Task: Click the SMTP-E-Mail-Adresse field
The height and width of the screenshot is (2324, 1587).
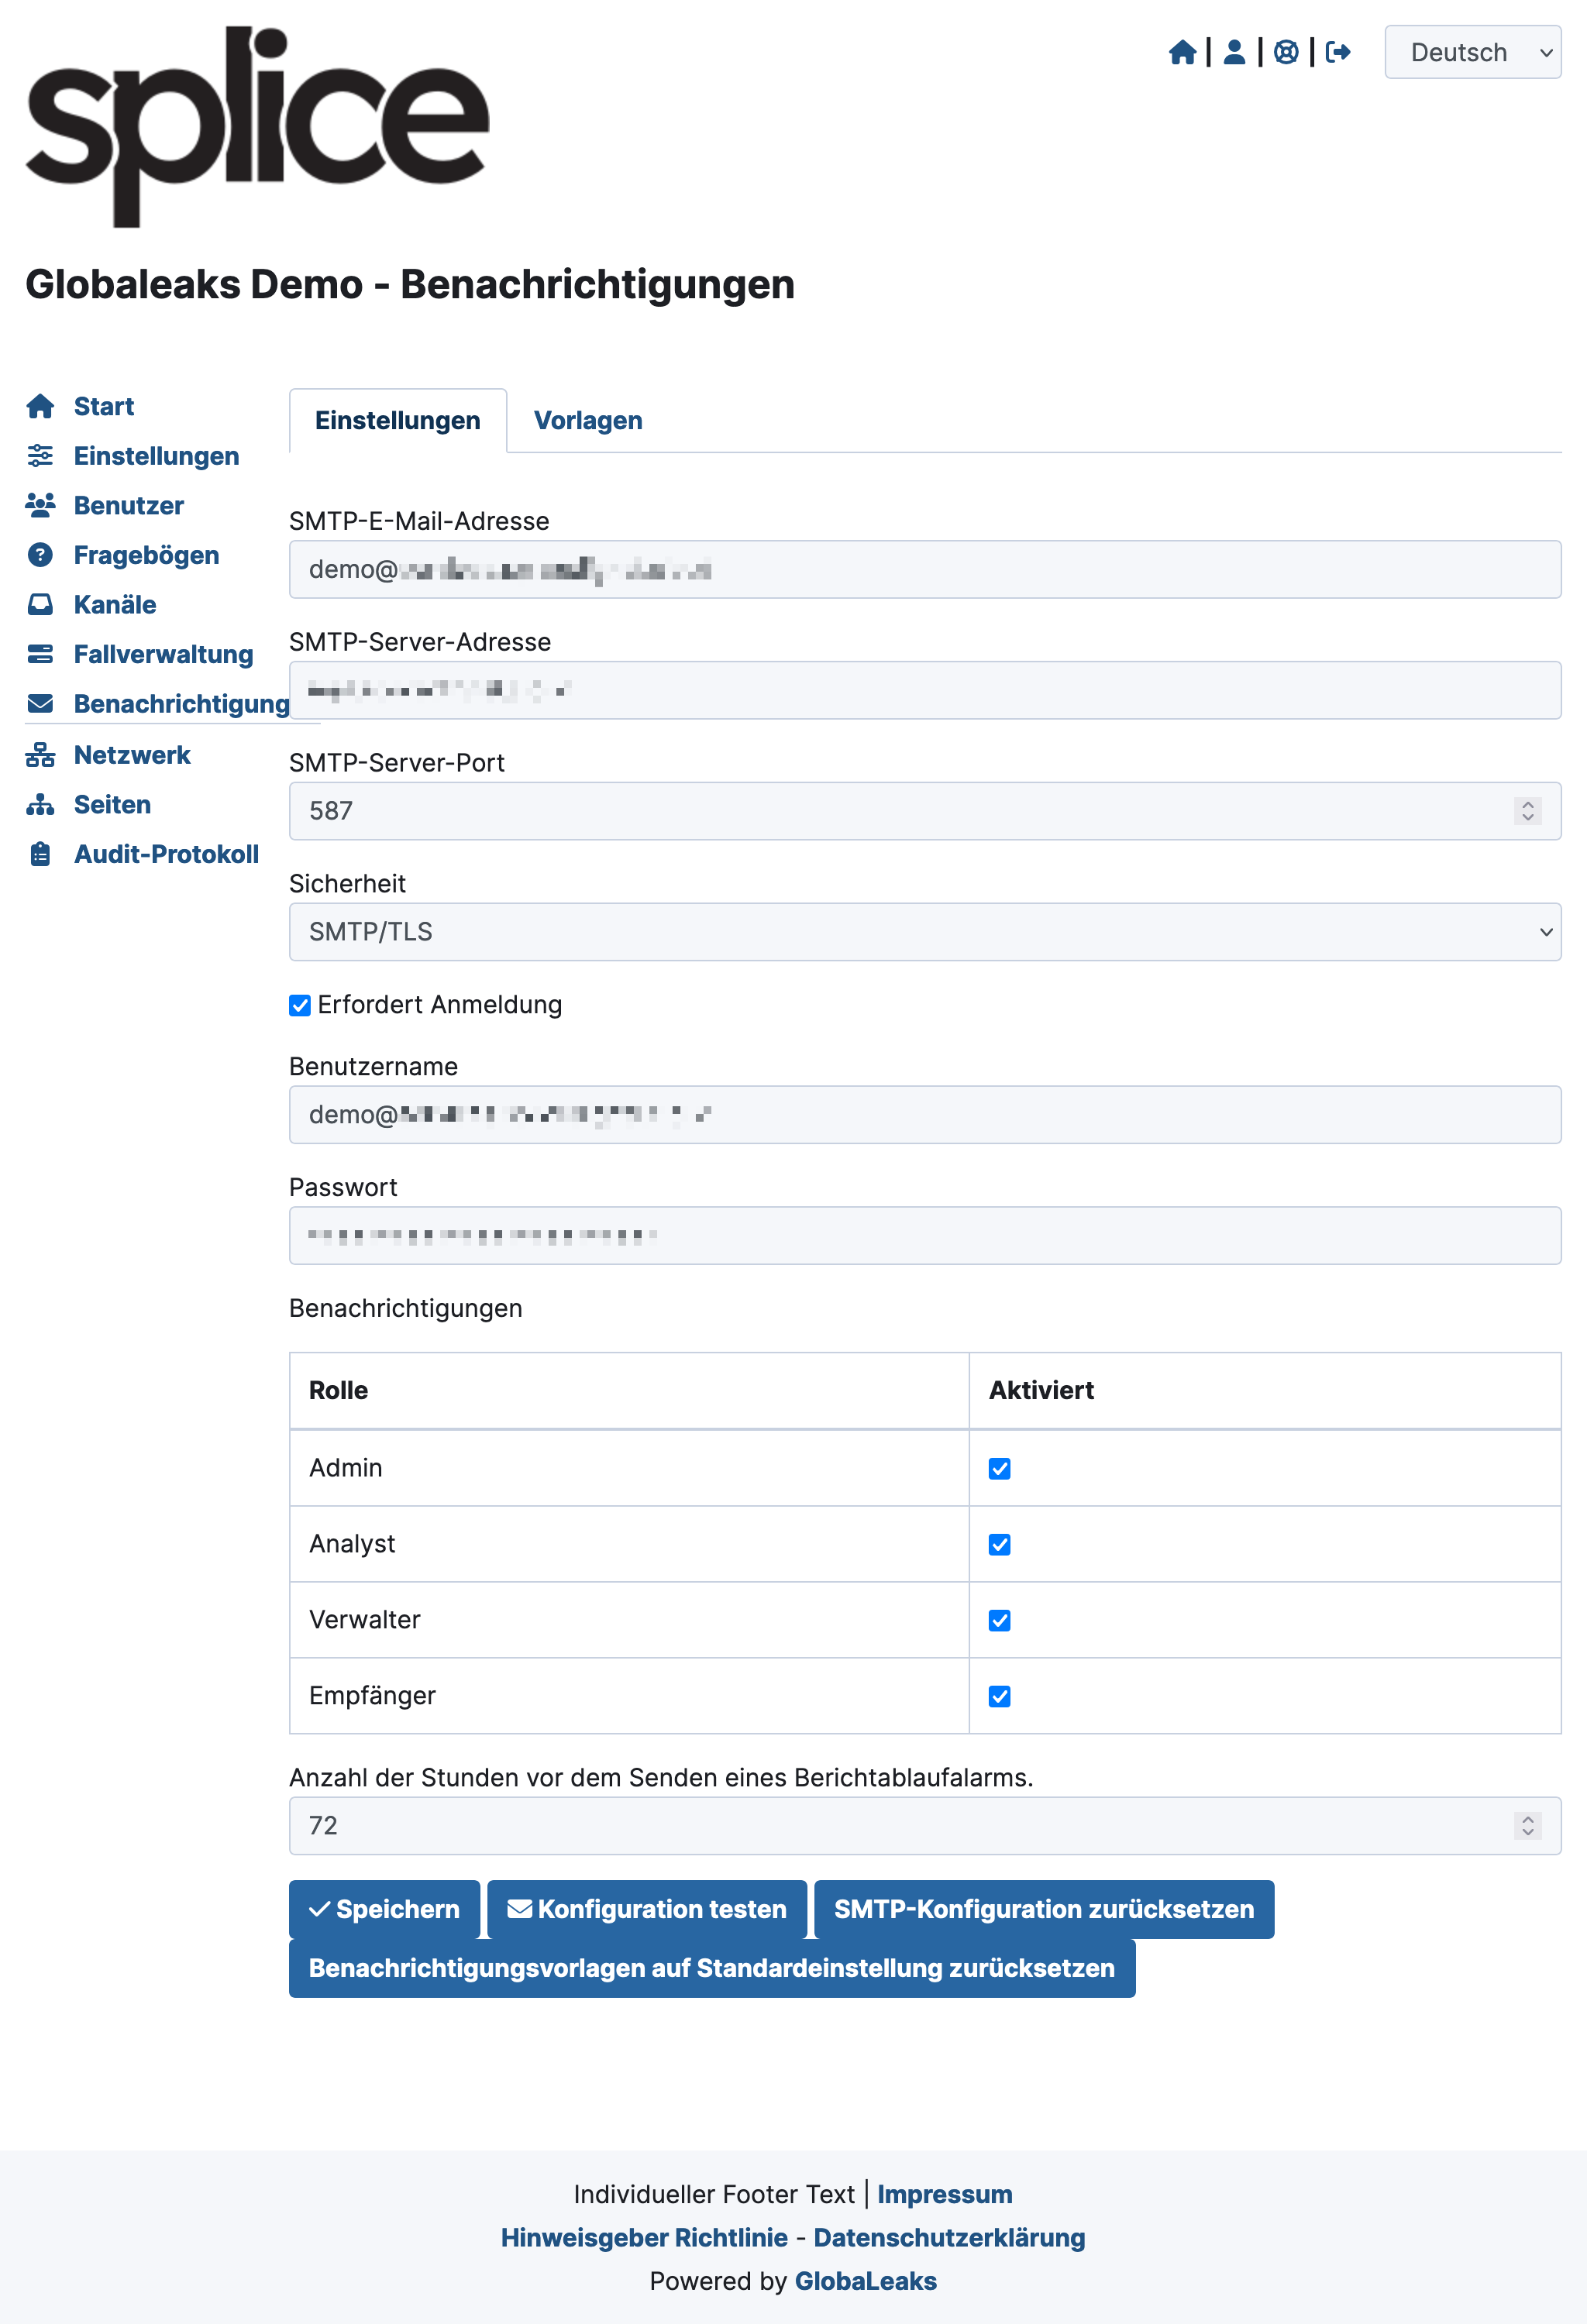Action: pyautogui.click(x=925, y=570)
